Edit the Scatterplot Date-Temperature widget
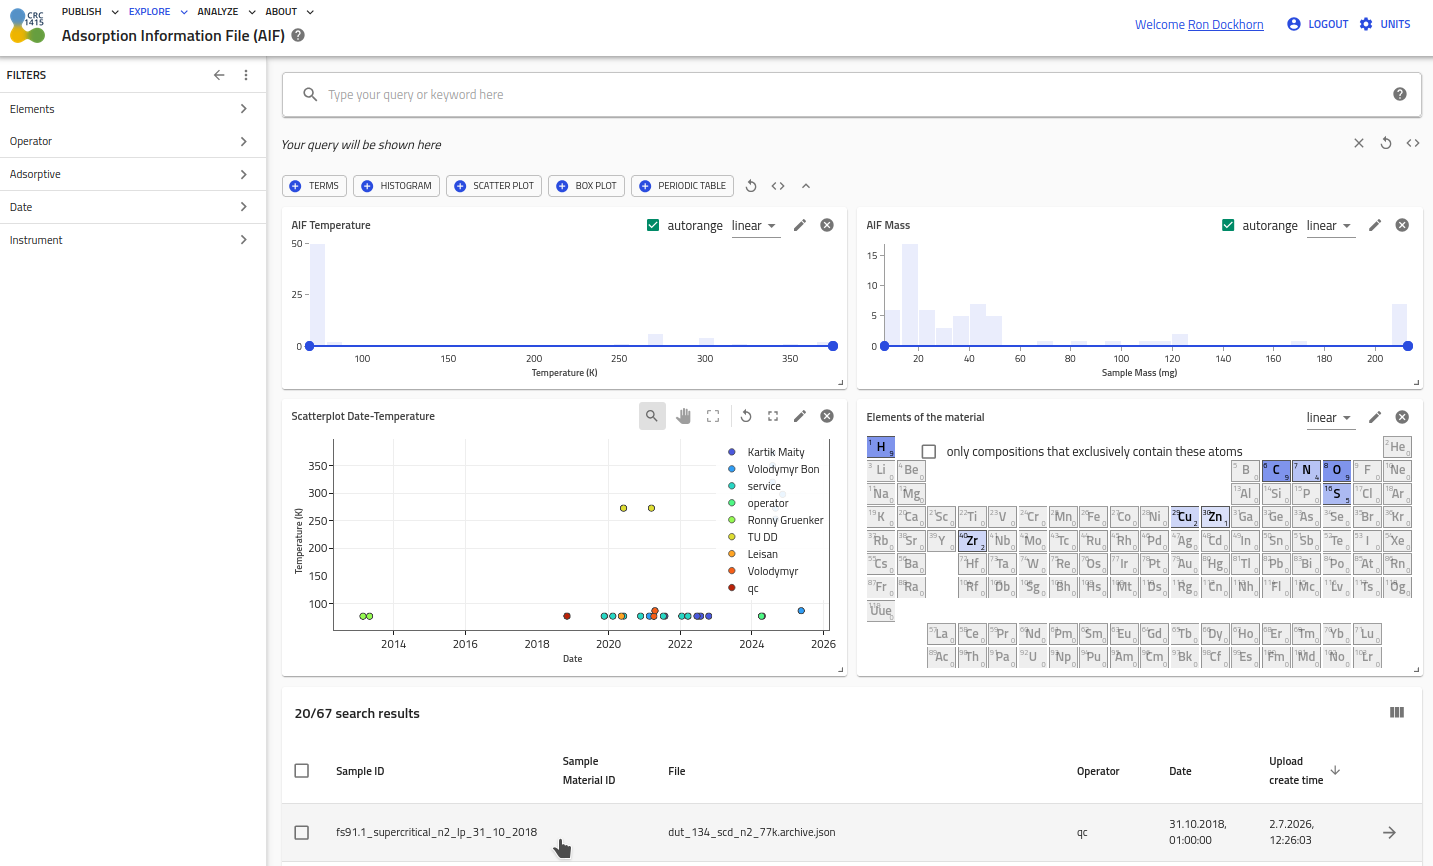The width and height of the screenshot is (1433, 866). [x=800, y=416]
